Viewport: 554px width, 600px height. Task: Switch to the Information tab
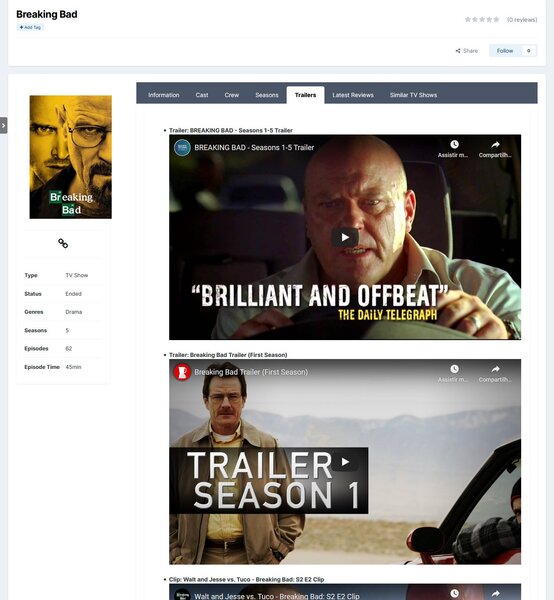[x=164, y=95]
